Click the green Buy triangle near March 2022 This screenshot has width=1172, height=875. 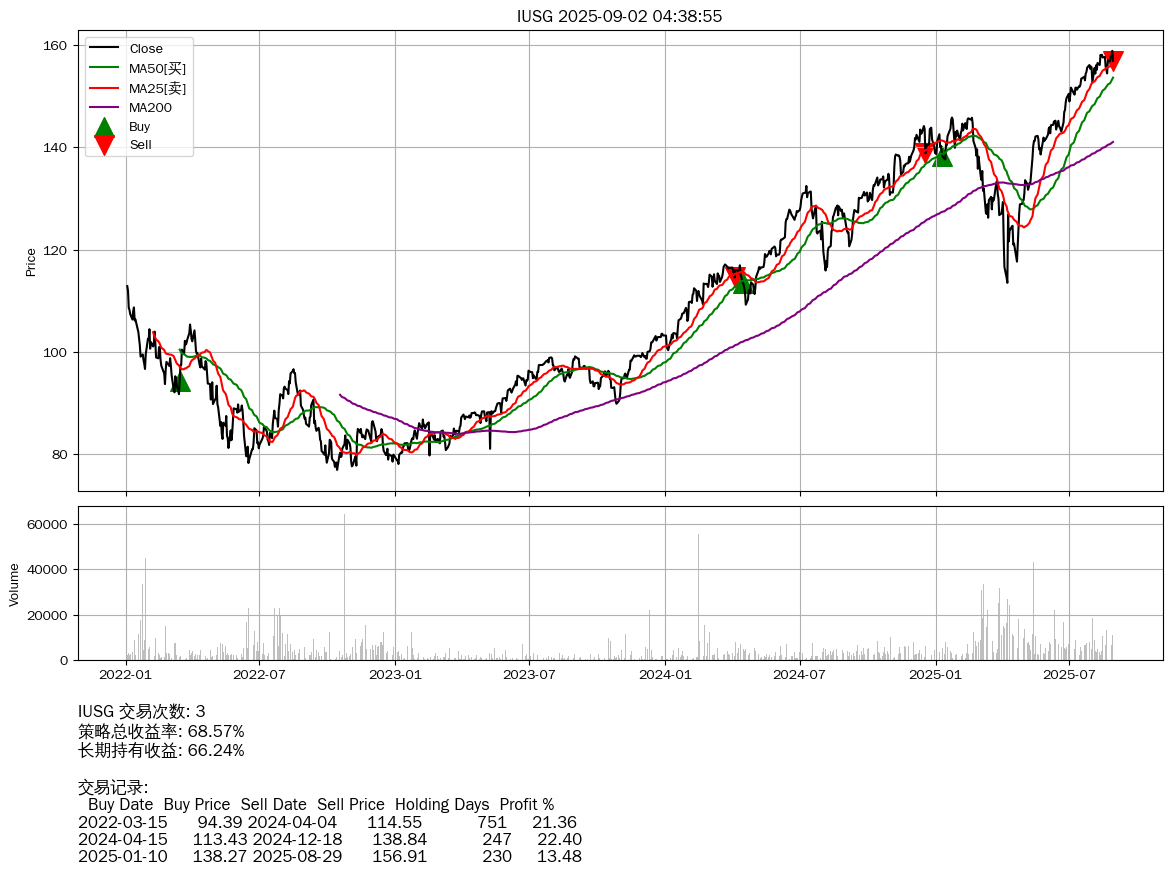pyautogui.click(x=180, y=381)
